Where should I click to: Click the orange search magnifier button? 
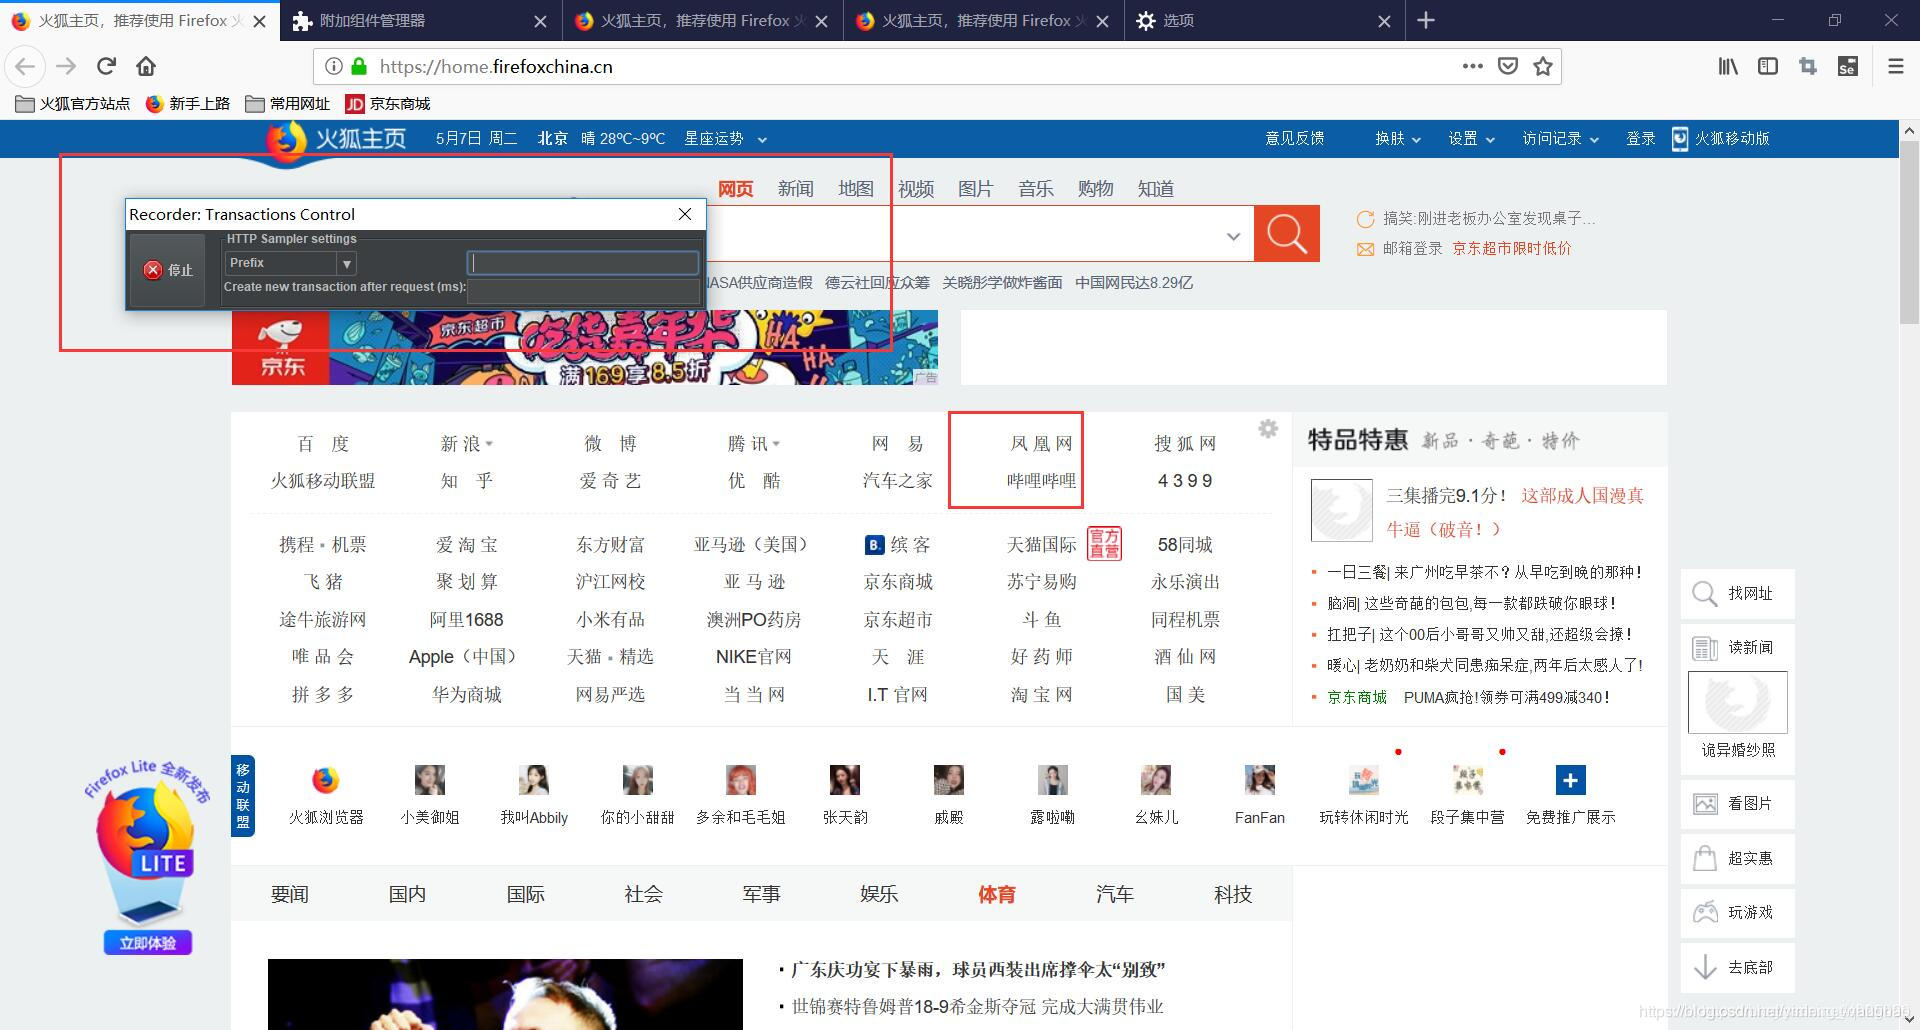(x=1287, y=234)
